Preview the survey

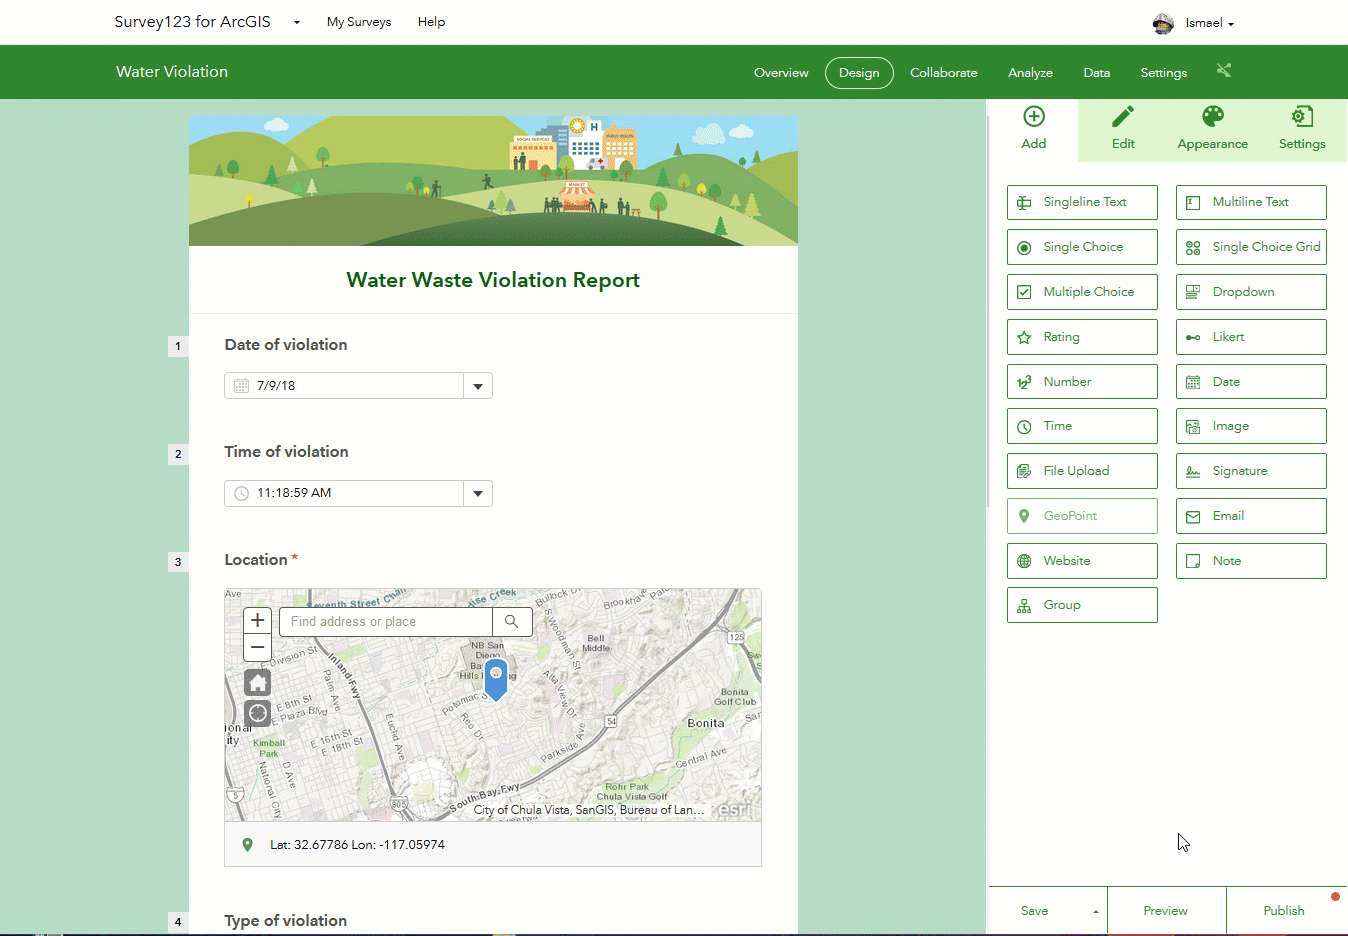[x=1166, y=911]
